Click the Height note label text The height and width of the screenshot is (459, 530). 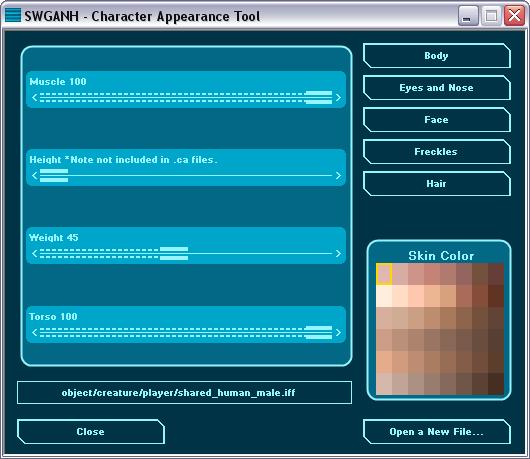[123, 160]
